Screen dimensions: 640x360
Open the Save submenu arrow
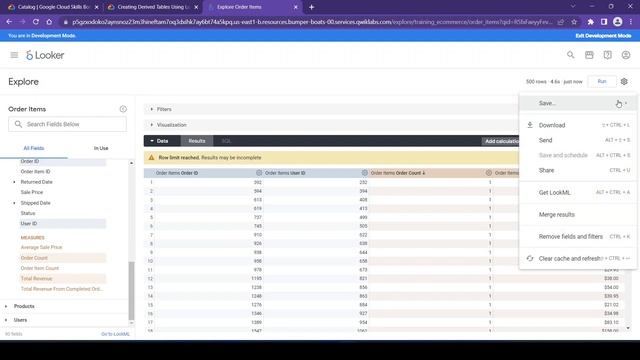(626, 103)
